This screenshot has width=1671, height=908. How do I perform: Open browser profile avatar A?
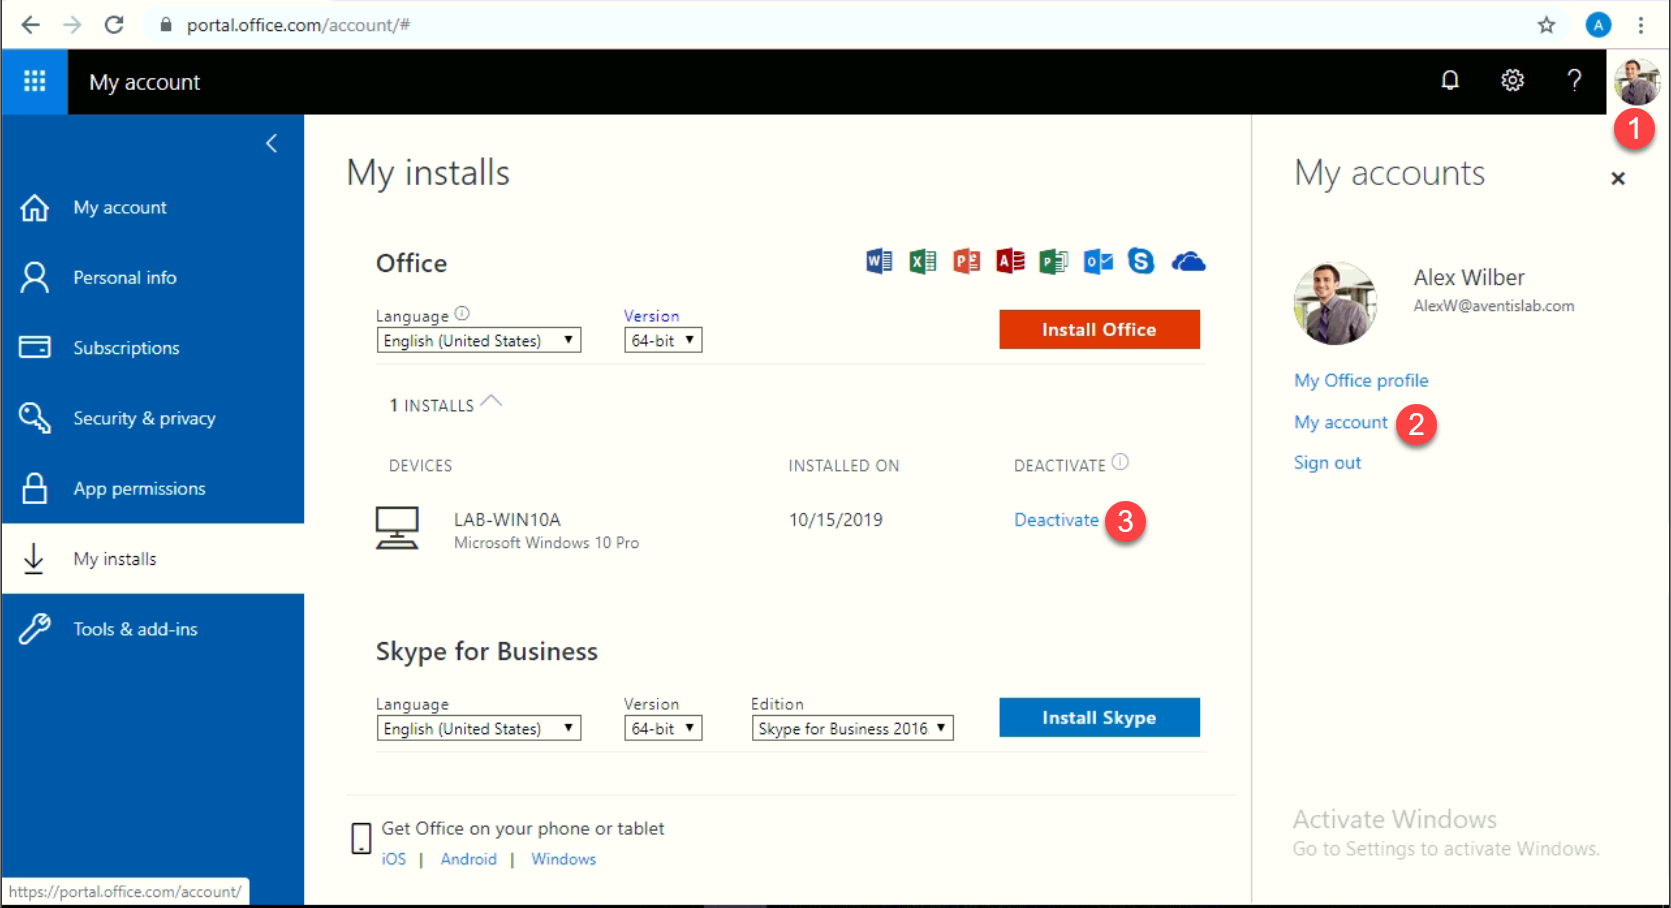(x=1598, y=25)
